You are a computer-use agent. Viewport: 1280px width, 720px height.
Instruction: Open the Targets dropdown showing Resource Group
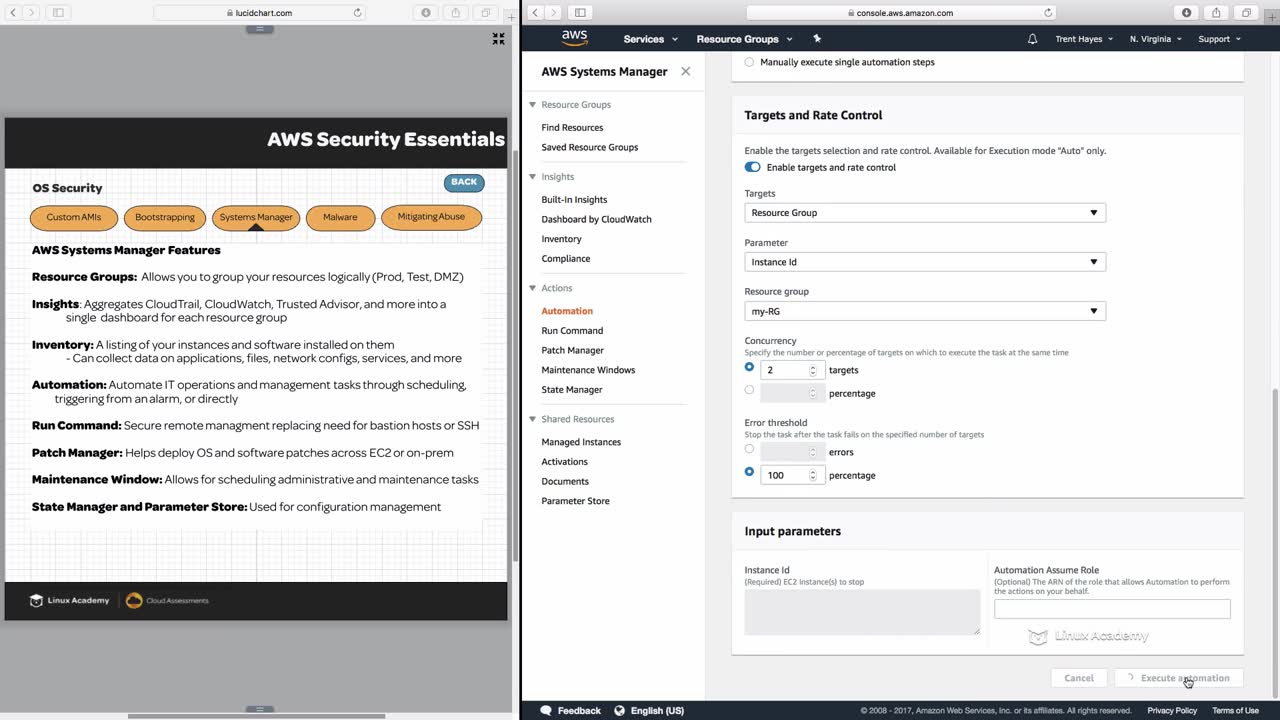click(x=925, y=212)
